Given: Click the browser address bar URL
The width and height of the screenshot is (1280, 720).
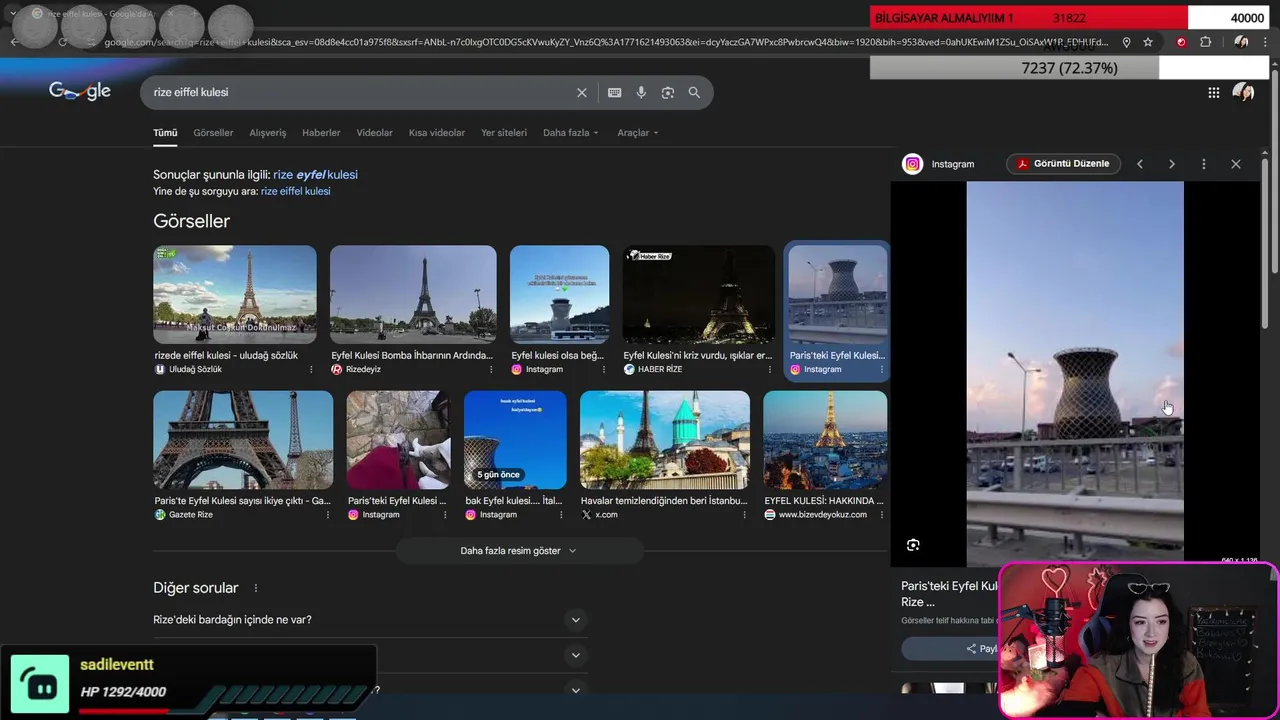Looking at the screenshot, I should tap(605, 42).
